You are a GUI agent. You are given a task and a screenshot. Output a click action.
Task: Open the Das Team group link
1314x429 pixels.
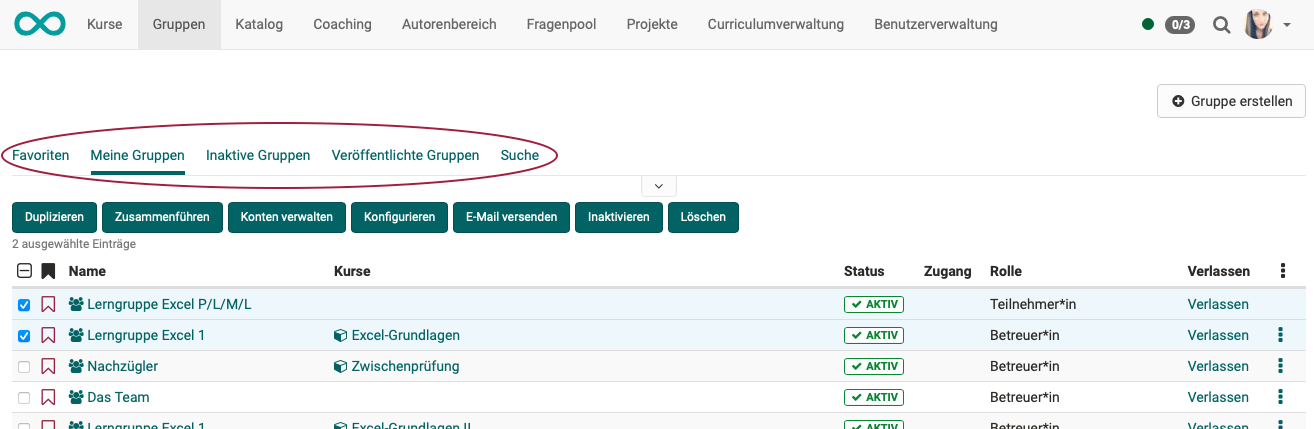coord(118,397)
